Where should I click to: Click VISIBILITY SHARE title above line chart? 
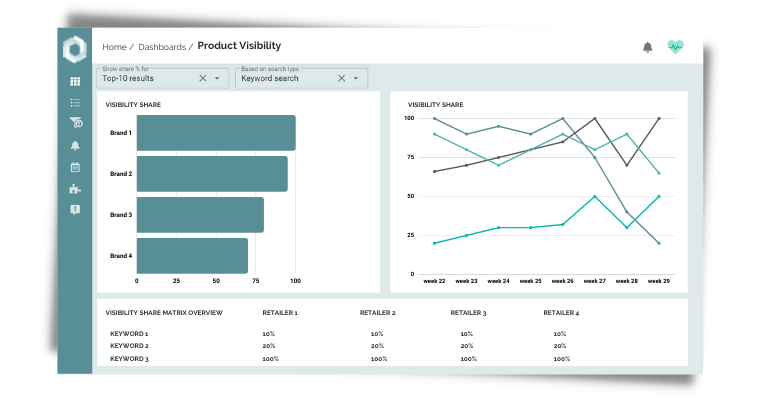coord(435,105)
